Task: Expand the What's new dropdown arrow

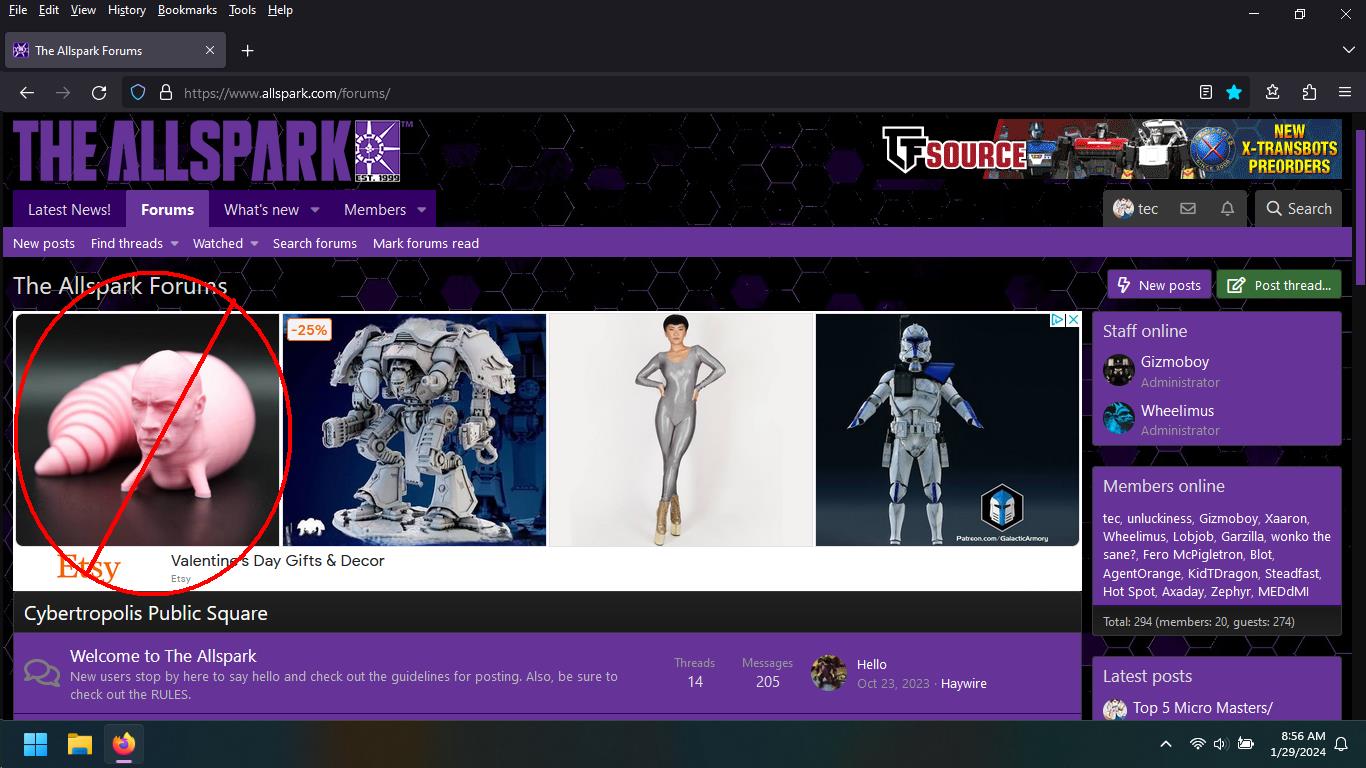Action: pos(315,210)
